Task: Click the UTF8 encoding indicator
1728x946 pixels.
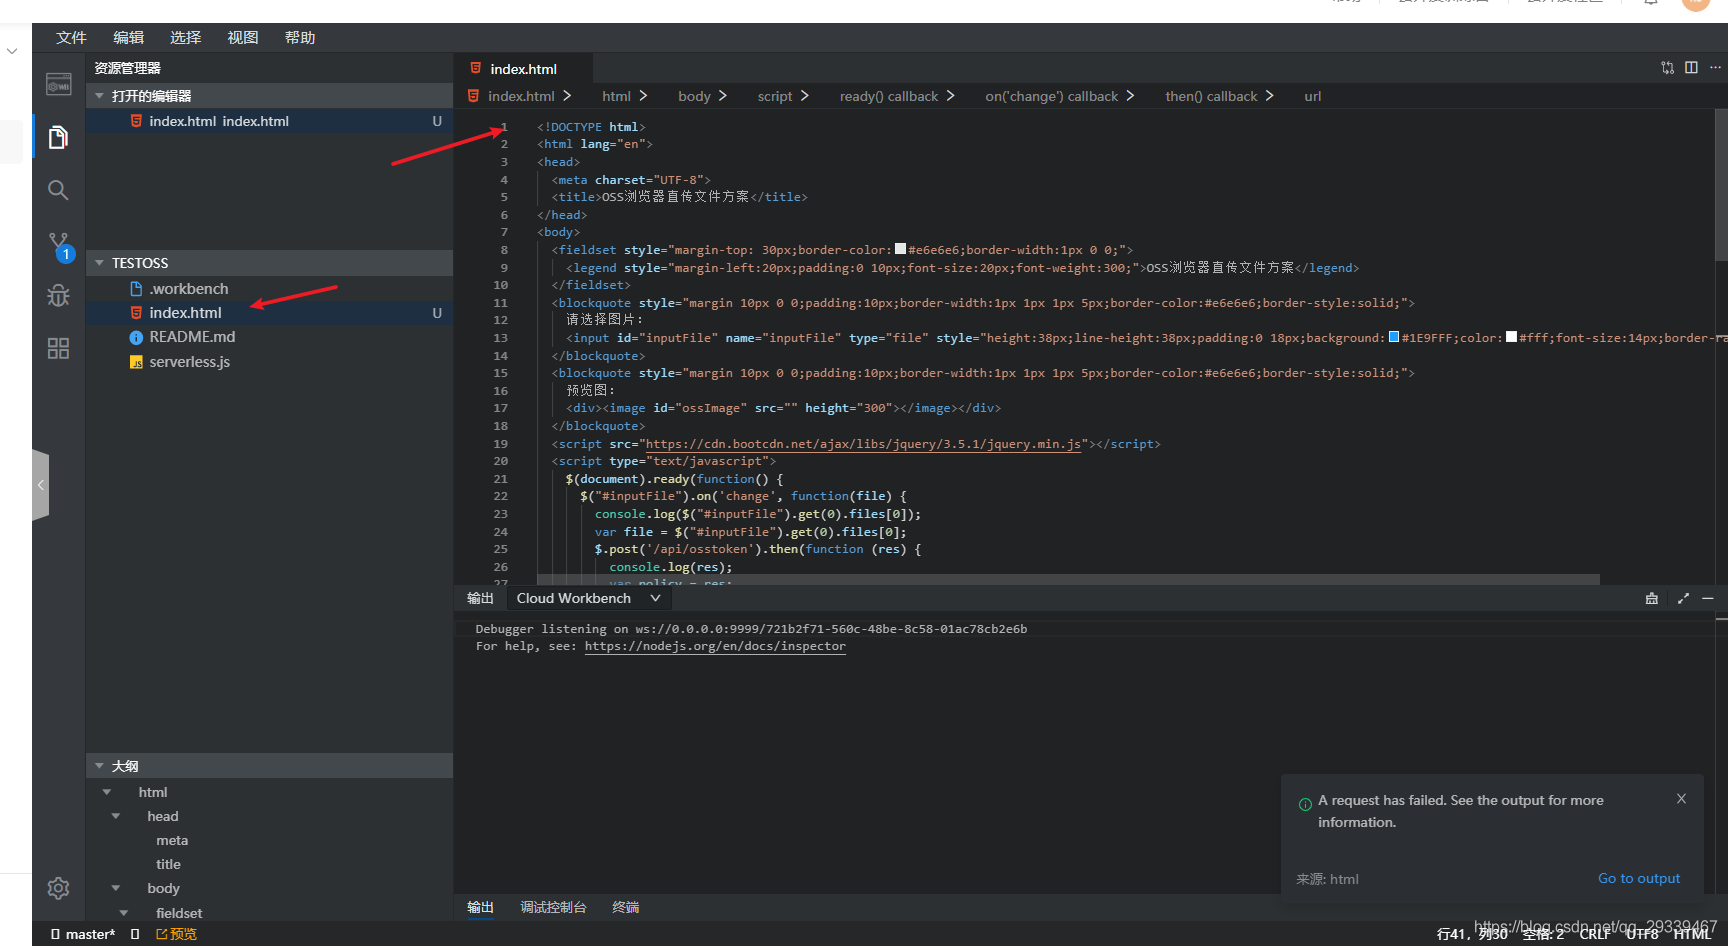Action: coord(1642,934)
